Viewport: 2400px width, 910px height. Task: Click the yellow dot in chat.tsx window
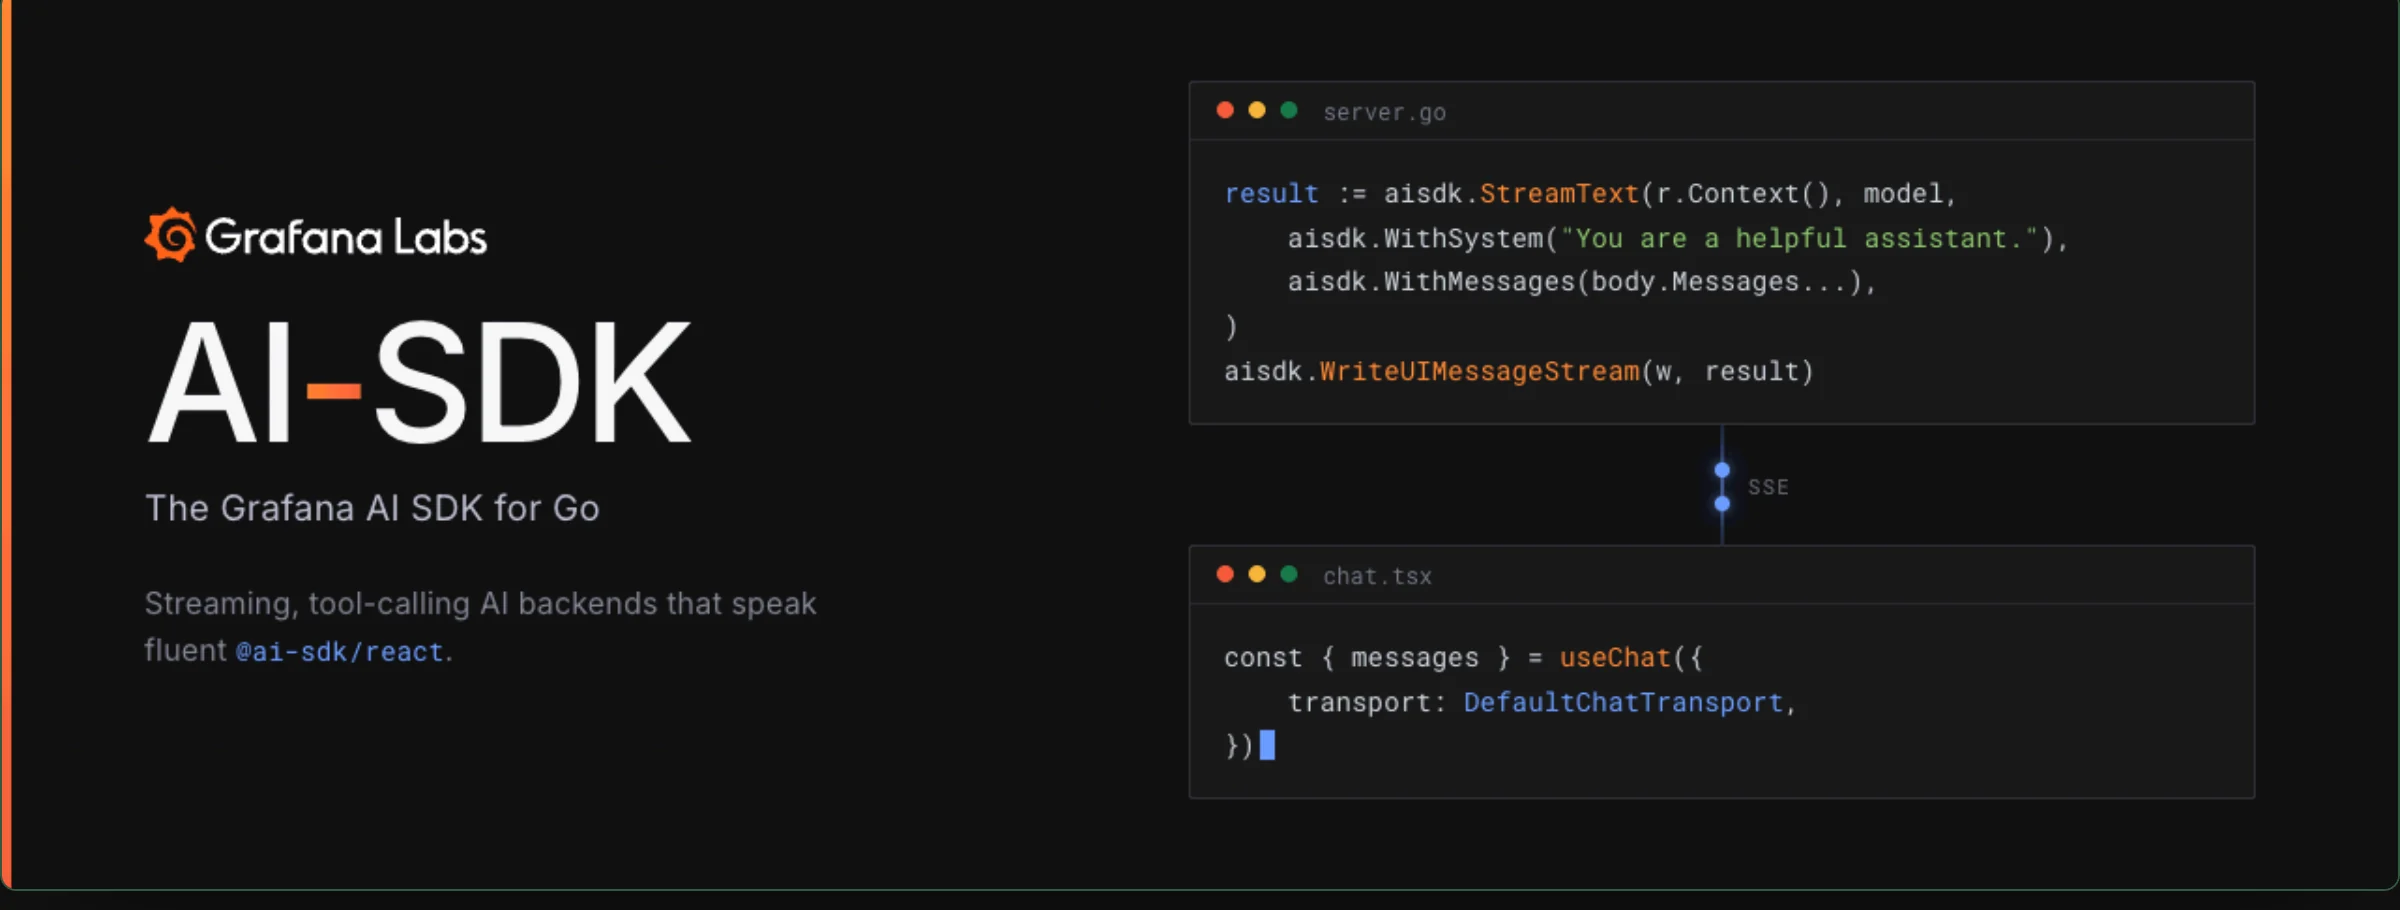point(1257,574)
